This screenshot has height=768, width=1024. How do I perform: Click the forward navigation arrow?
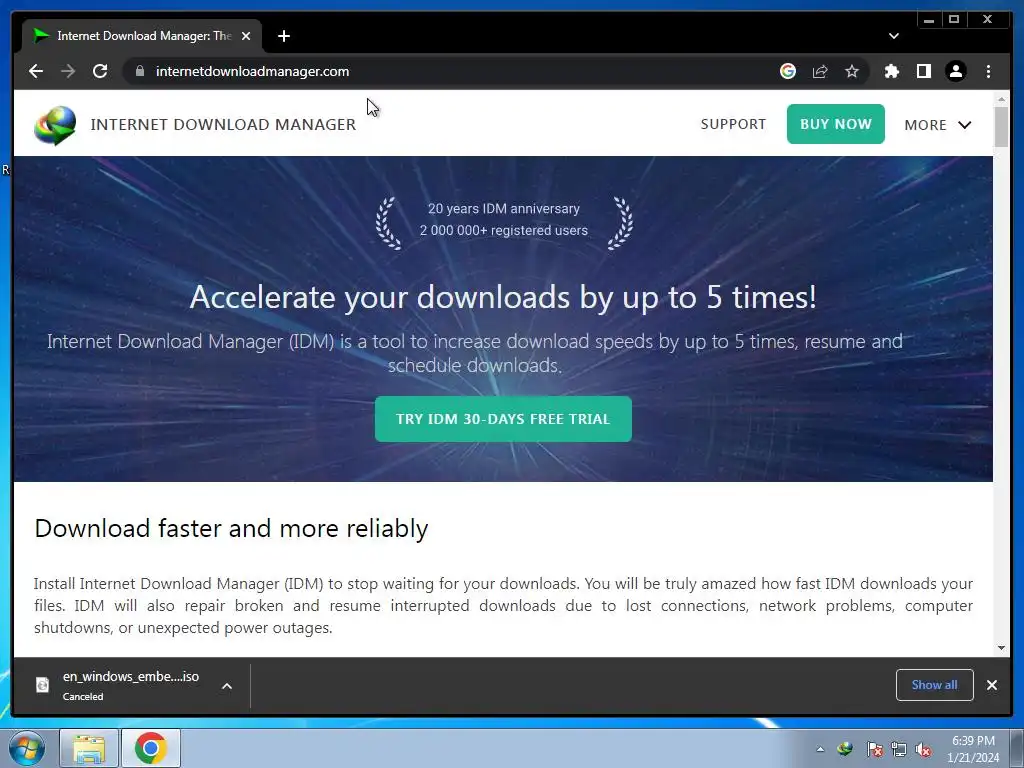click(68, 71)
